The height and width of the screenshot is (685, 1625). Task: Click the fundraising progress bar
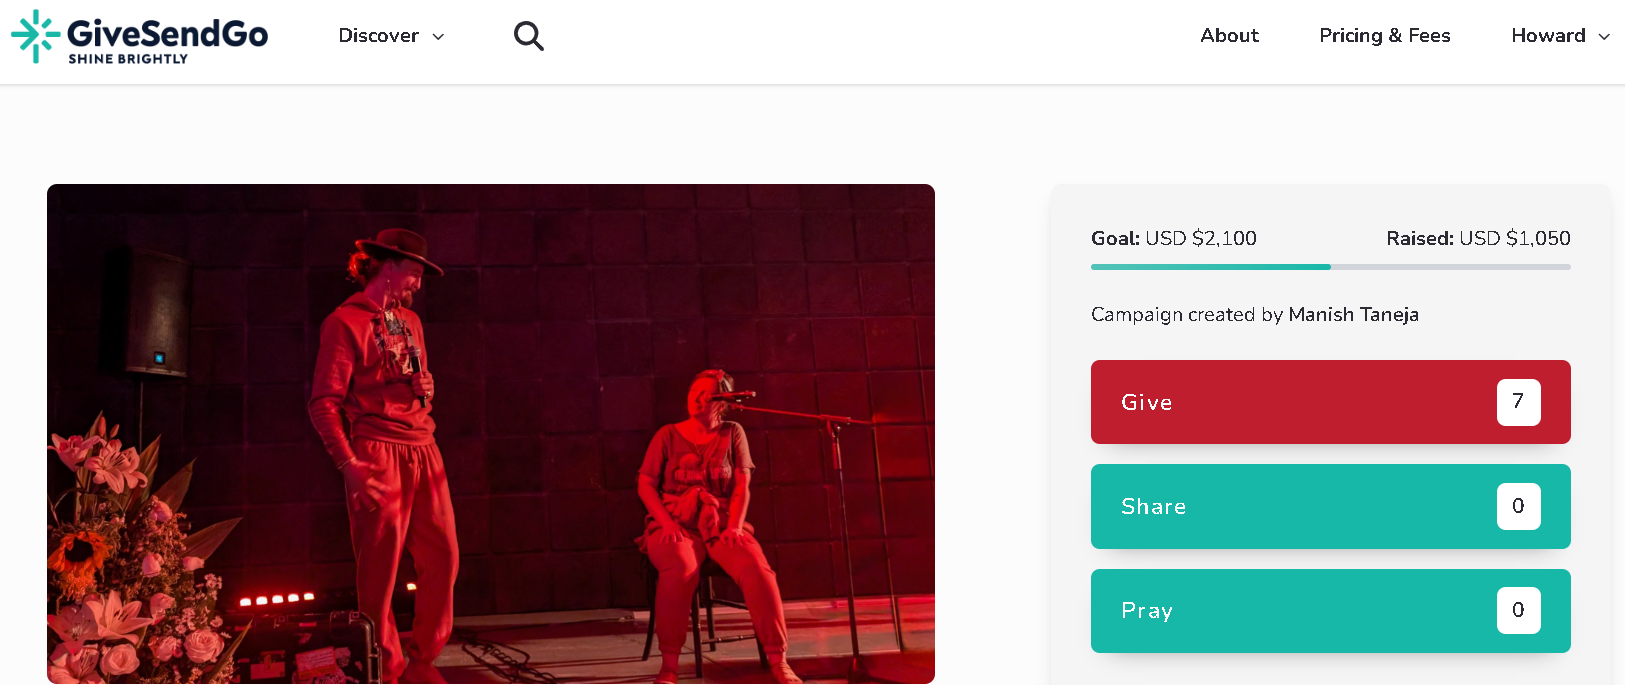click(1330, 267)
